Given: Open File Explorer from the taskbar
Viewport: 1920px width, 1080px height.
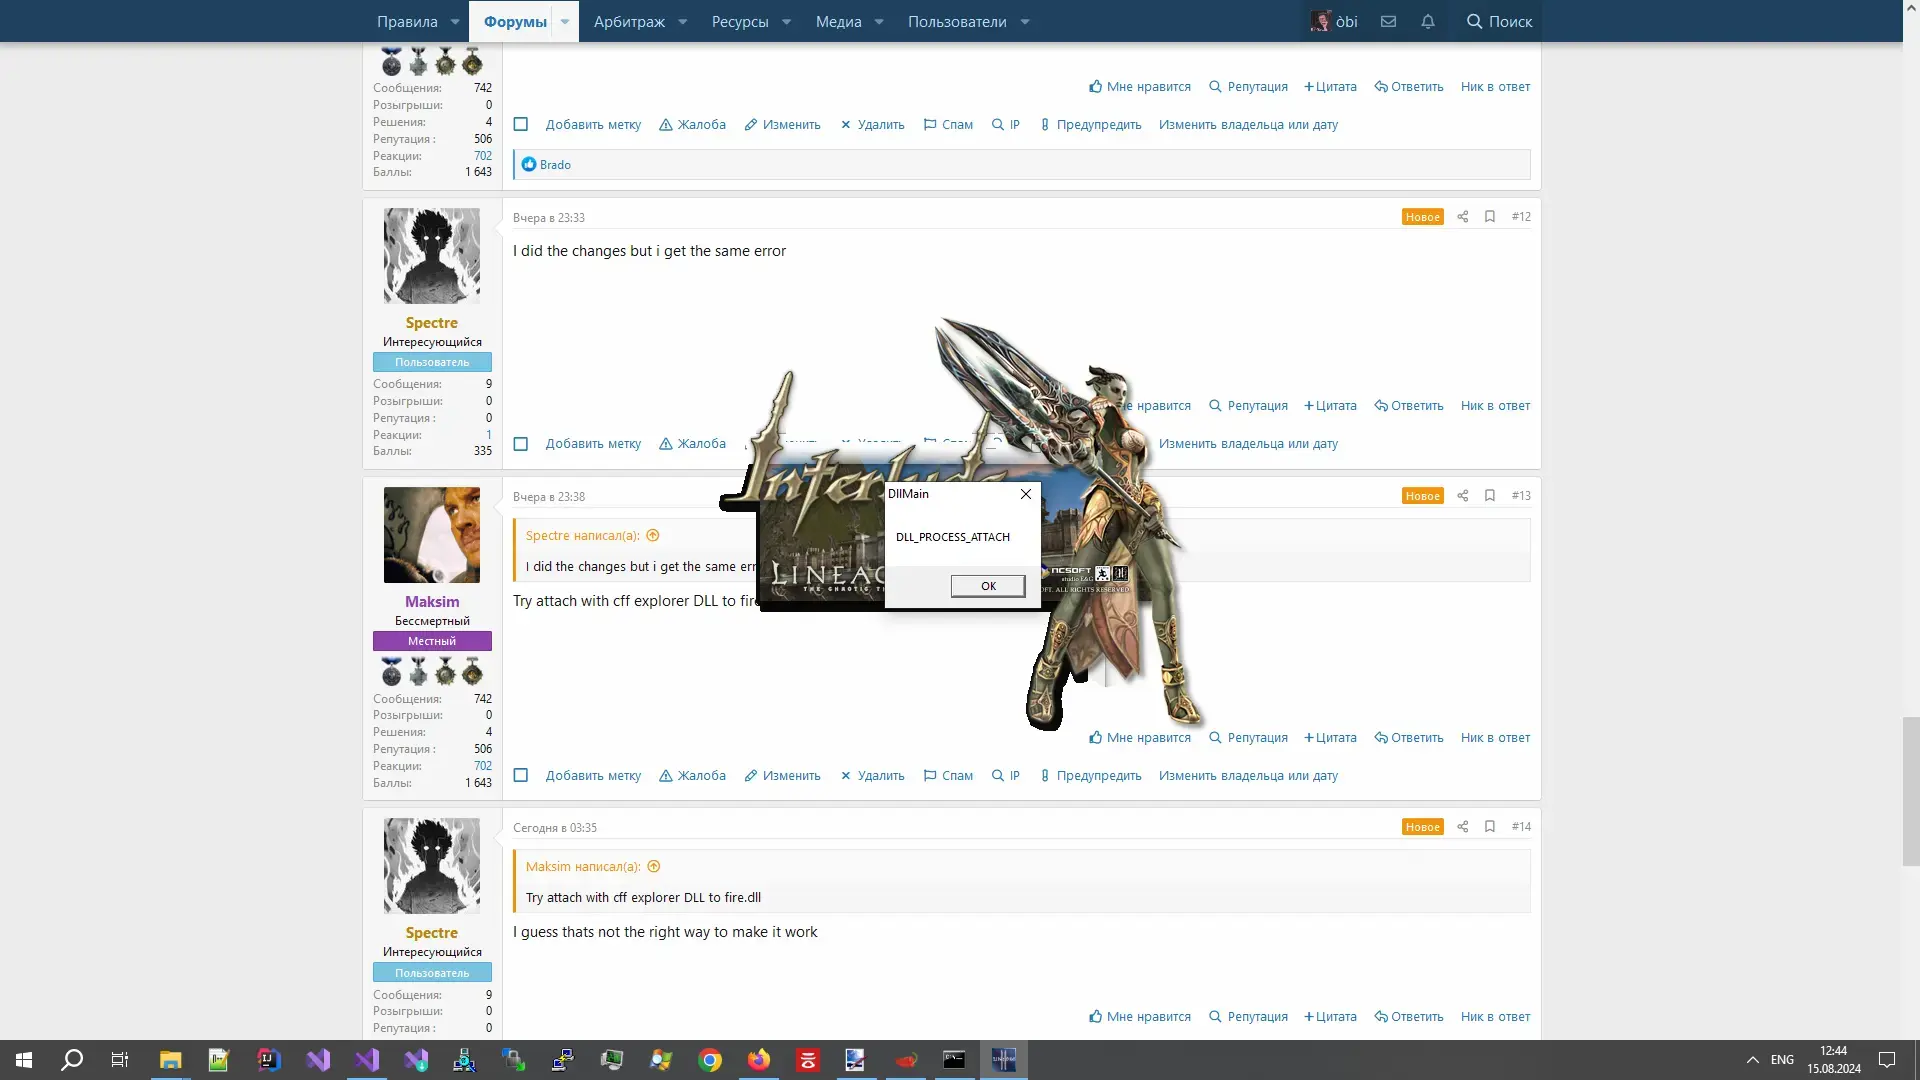Looking at the screenshot, I should point(170,1060).
